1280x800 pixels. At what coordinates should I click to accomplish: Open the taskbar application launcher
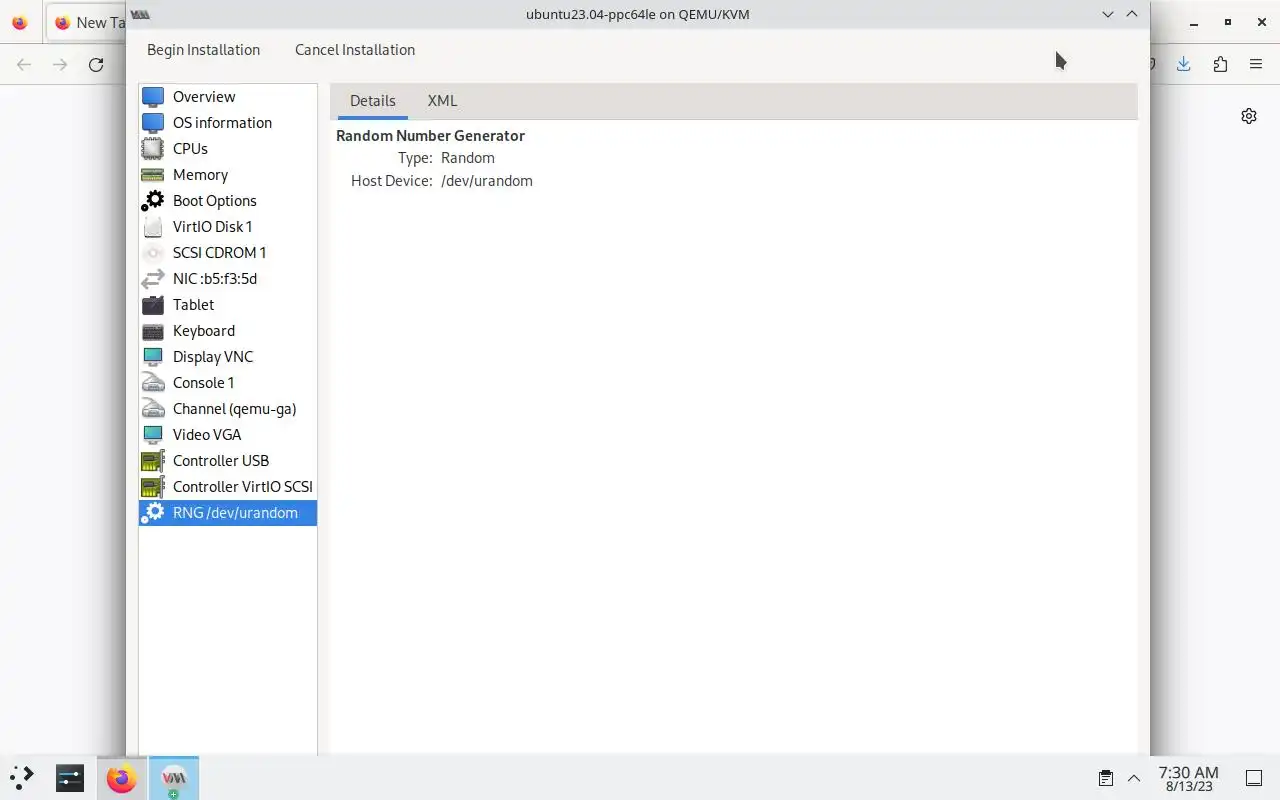tap(22, 777)
